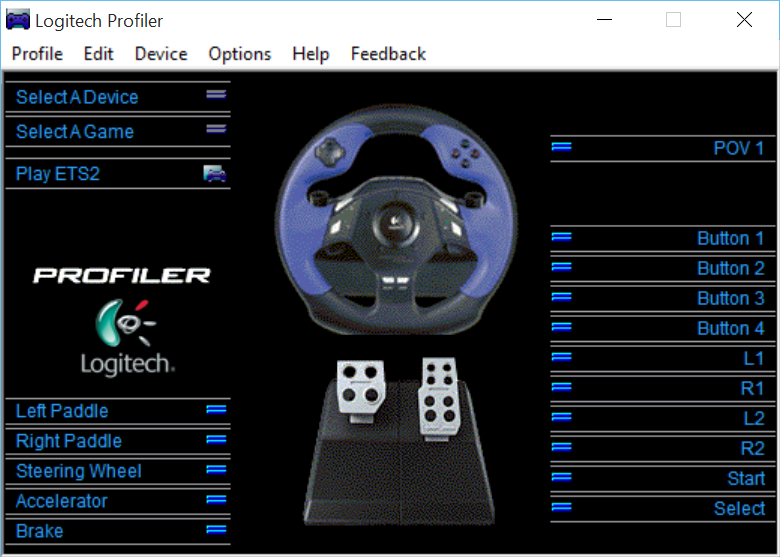780x557 pixels.
Task: Click the blue bars icon beside L1
Action: click(562, 357)
